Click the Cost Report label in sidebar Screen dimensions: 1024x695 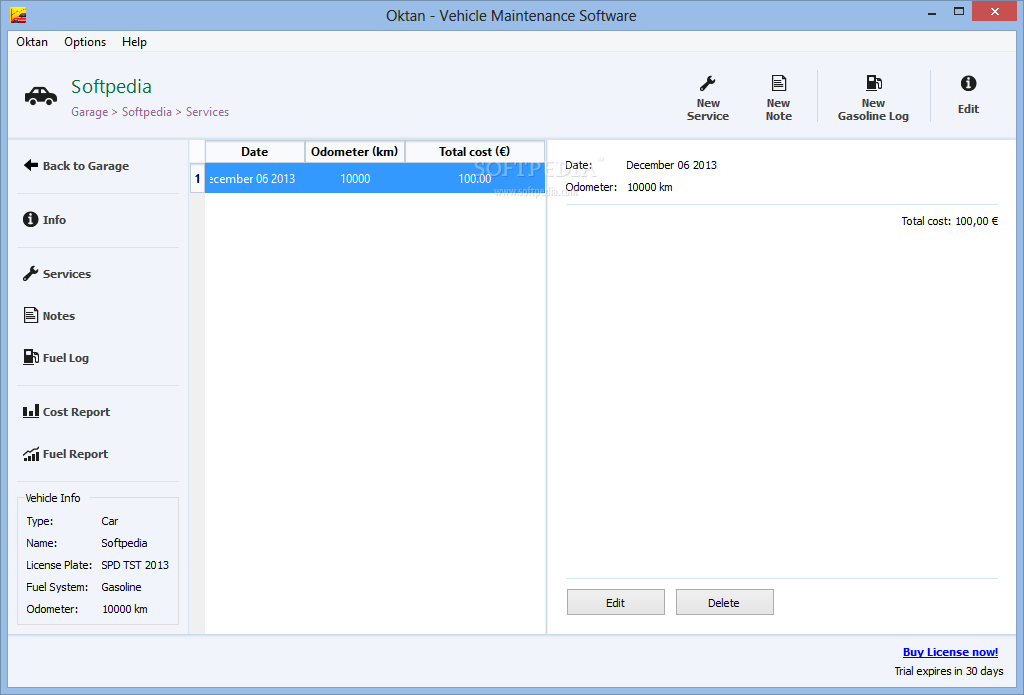(76, 412)
